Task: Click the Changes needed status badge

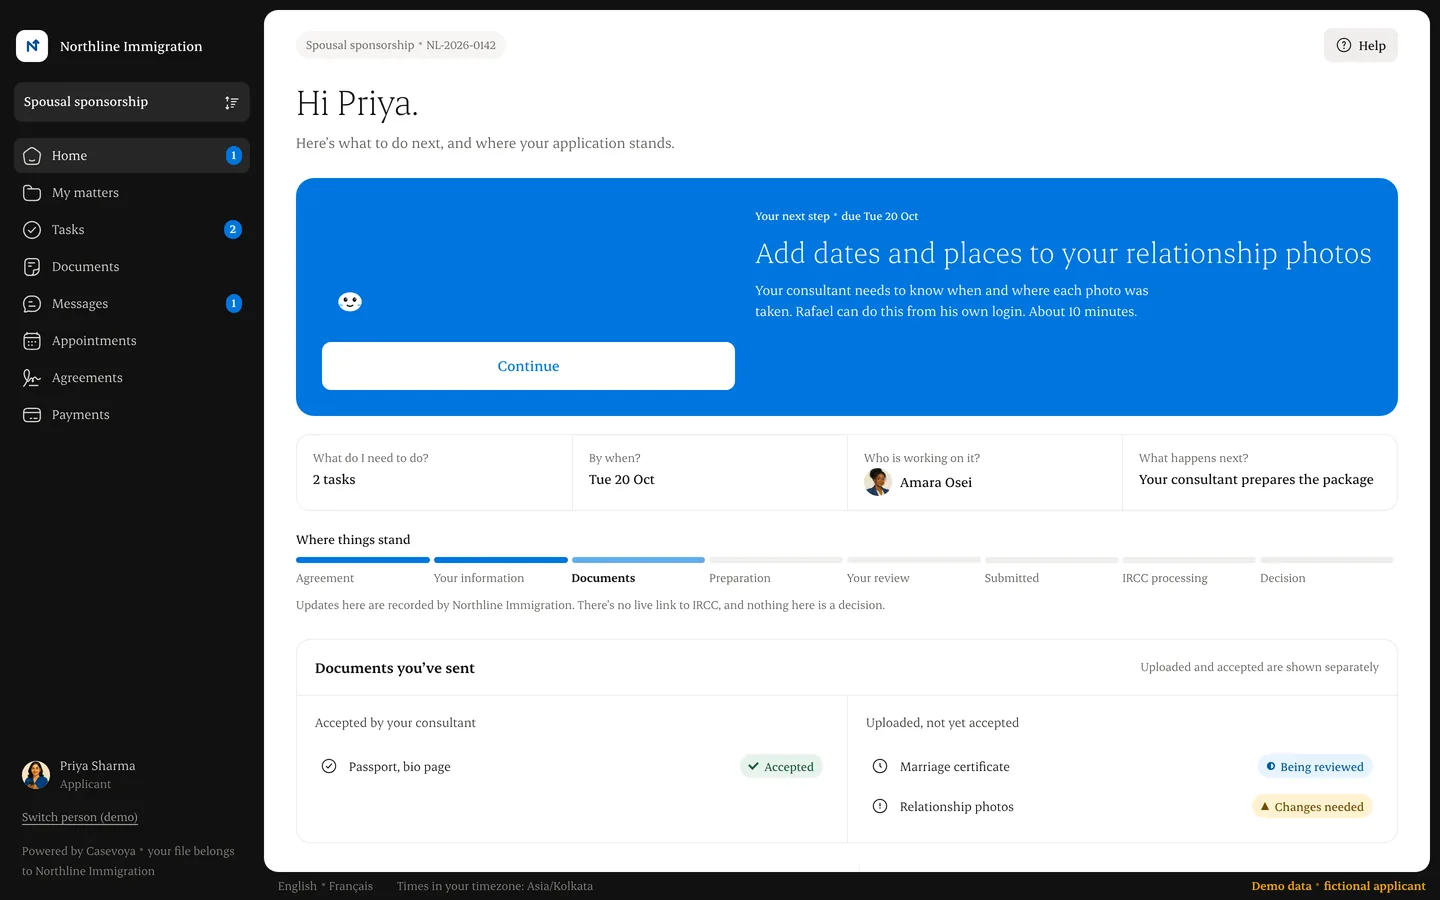Action: tap(1312, 807)
